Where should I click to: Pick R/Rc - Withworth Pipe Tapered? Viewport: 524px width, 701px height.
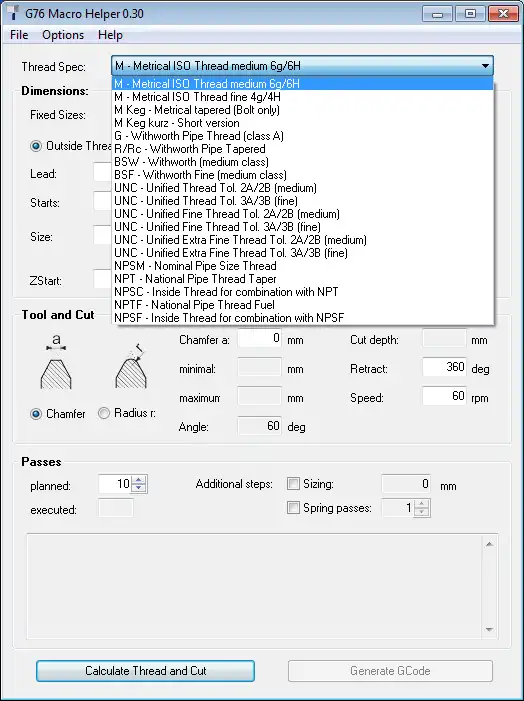click(x=303, y=148)
